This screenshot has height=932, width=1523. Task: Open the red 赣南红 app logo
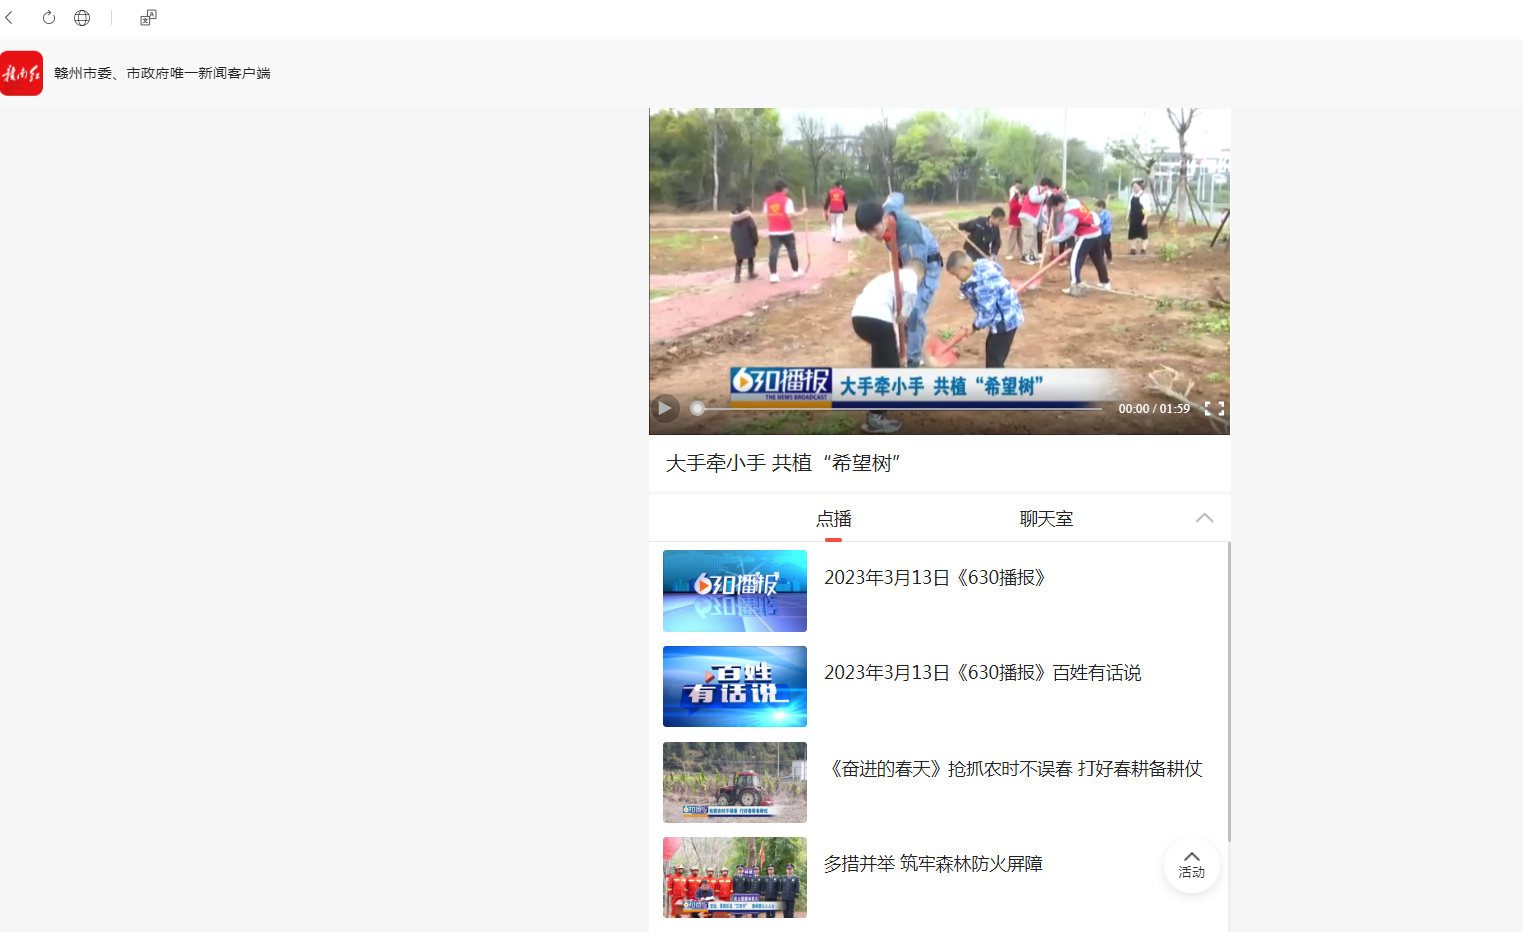click(x=21, y=73)
